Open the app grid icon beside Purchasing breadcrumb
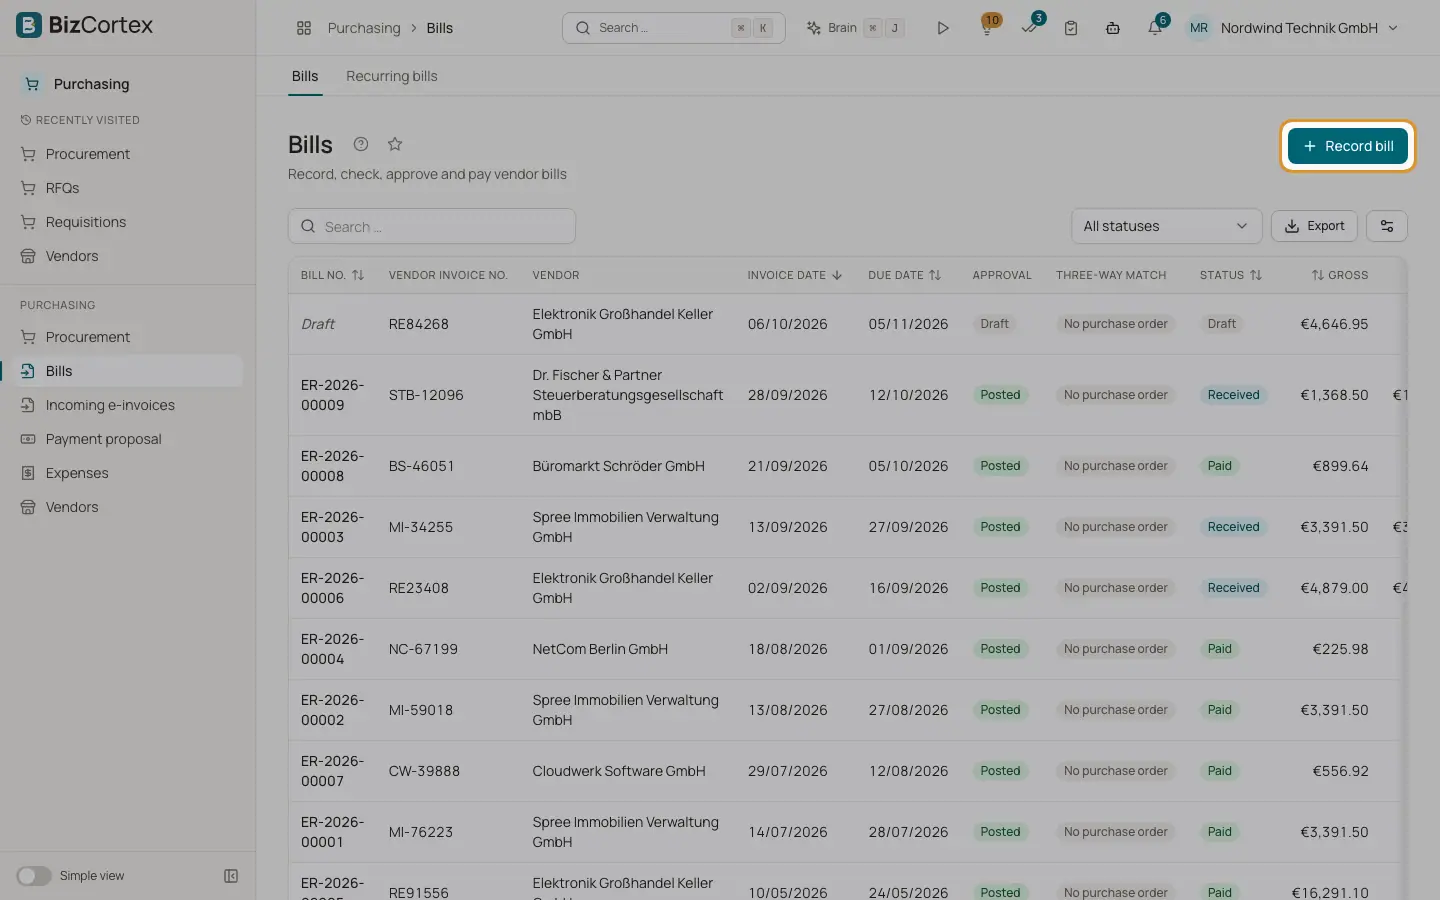The image size is (1440, 900). coord(304,28)
